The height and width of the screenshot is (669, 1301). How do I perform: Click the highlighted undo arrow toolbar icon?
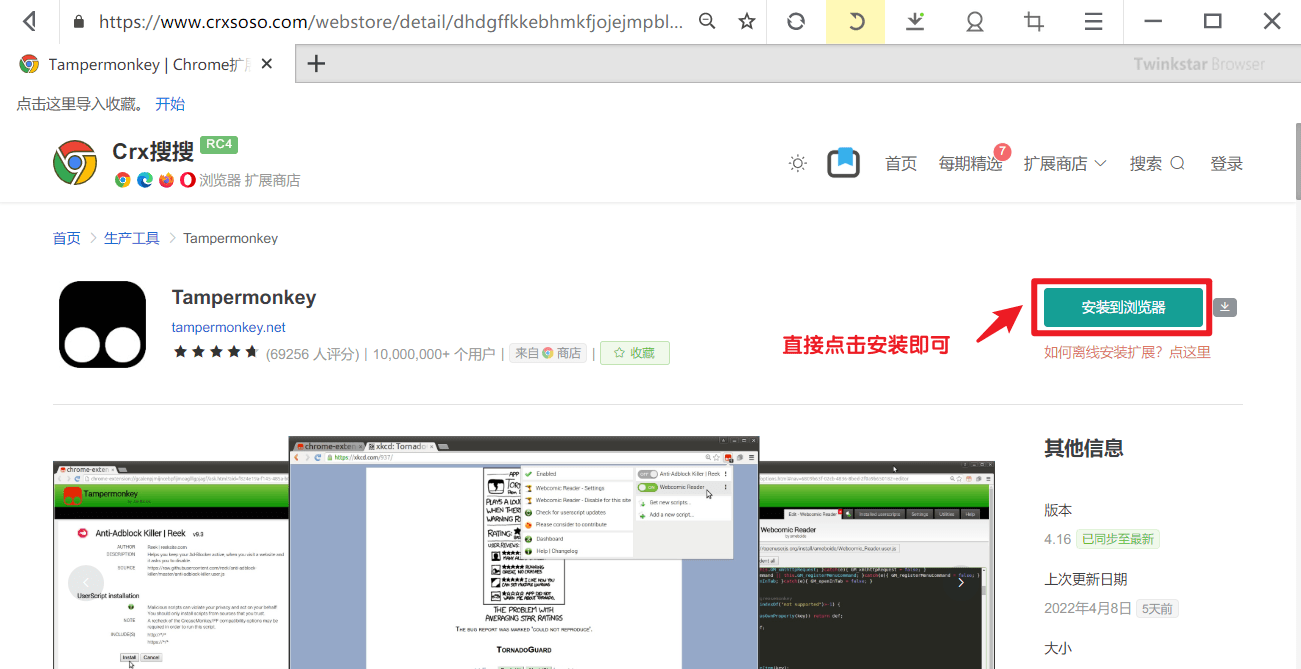pyautogui.click(x=856, y=21)
